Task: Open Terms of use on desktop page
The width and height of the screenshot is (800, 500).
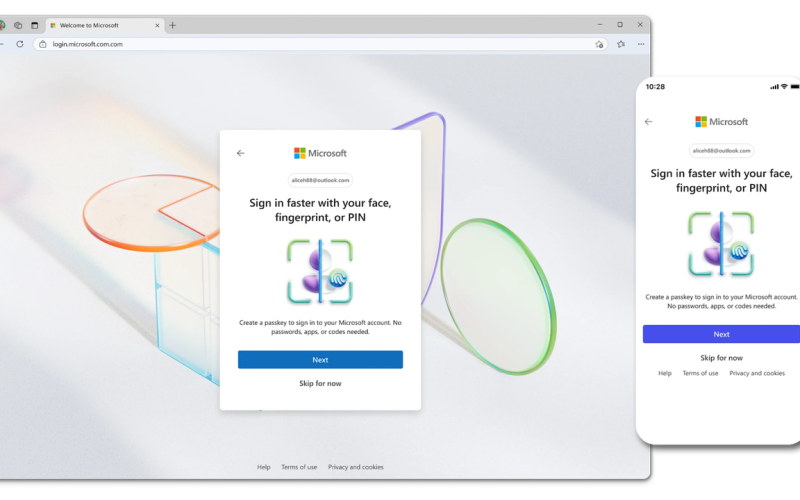Action: (x=299, y=467)
